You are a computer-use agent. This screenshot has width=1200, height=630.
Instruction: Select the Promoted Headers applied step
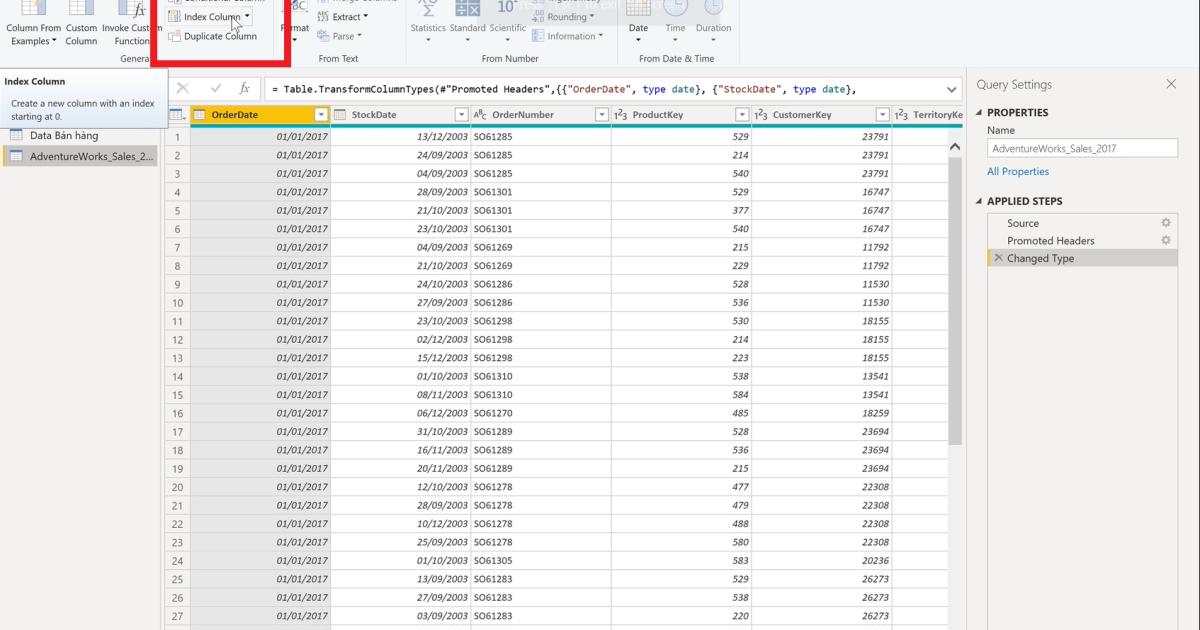click(x=1049, y=240)
